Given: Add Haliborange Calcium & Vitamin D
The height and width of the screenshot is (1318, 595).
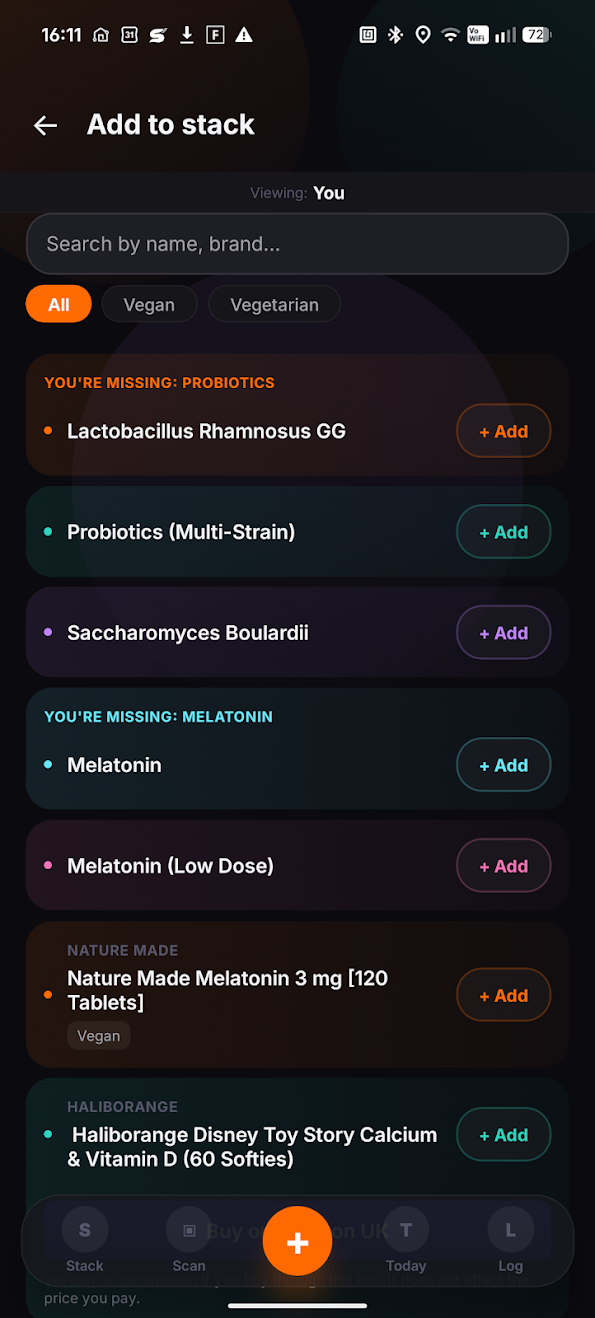Looking at the screenshot, I should click(x=504, y=1135).
